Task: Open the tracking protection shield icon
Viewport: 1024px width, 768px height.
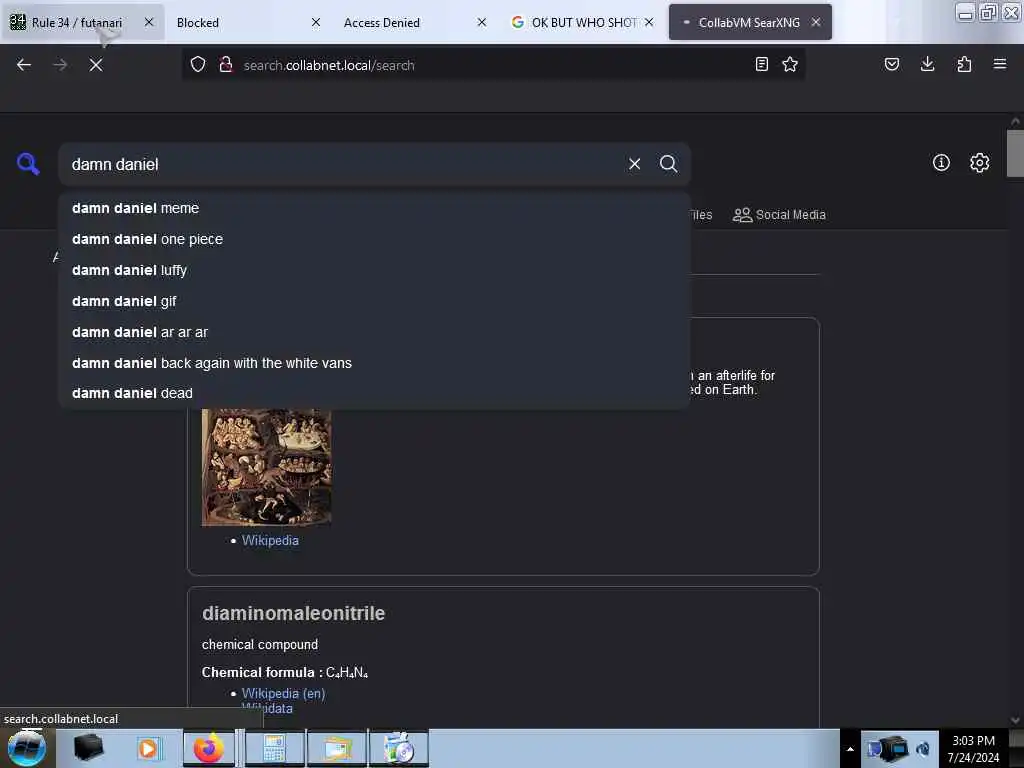Action: [x=198, y=65]
